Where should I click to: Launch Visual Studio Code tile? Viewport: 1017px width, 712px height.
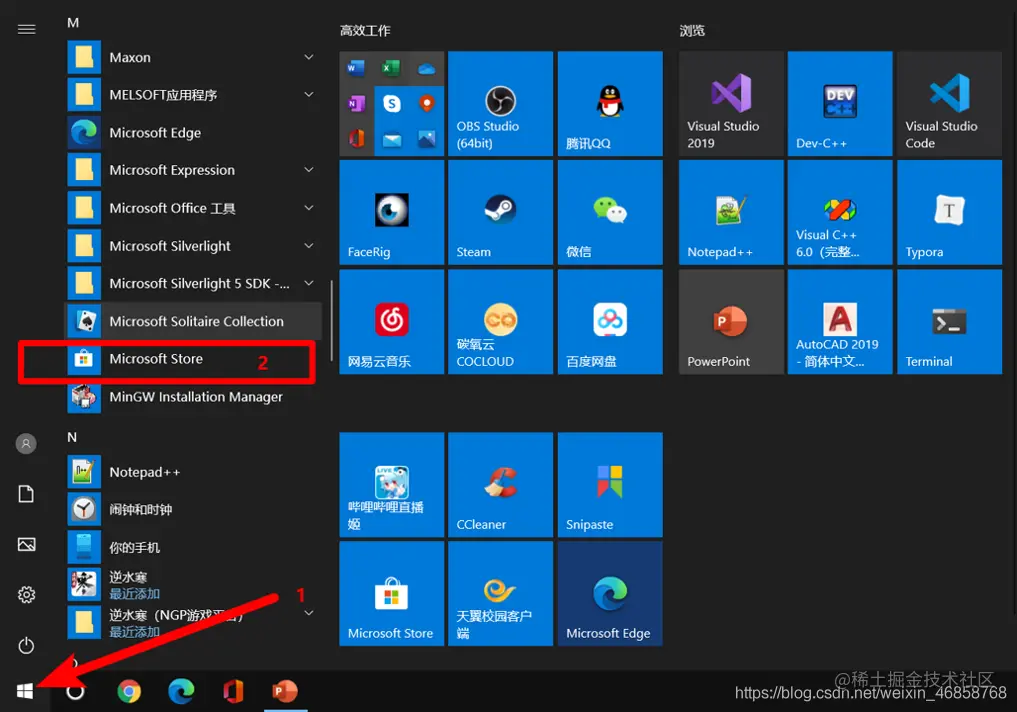tap(950, 104)
